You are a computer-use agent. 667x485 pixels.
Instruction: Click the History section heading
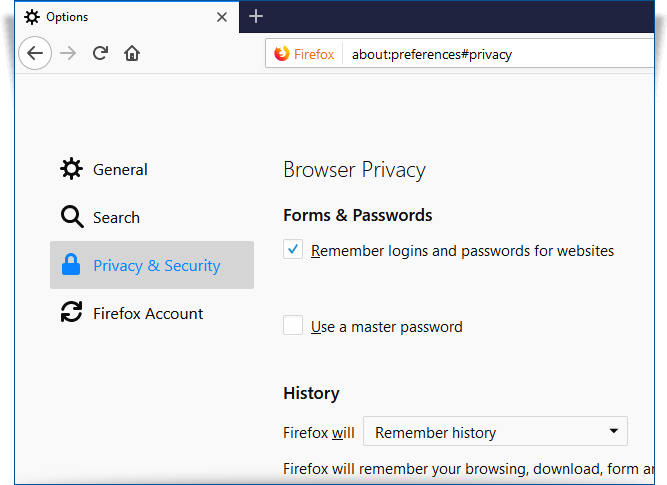[x=311, y=394]
